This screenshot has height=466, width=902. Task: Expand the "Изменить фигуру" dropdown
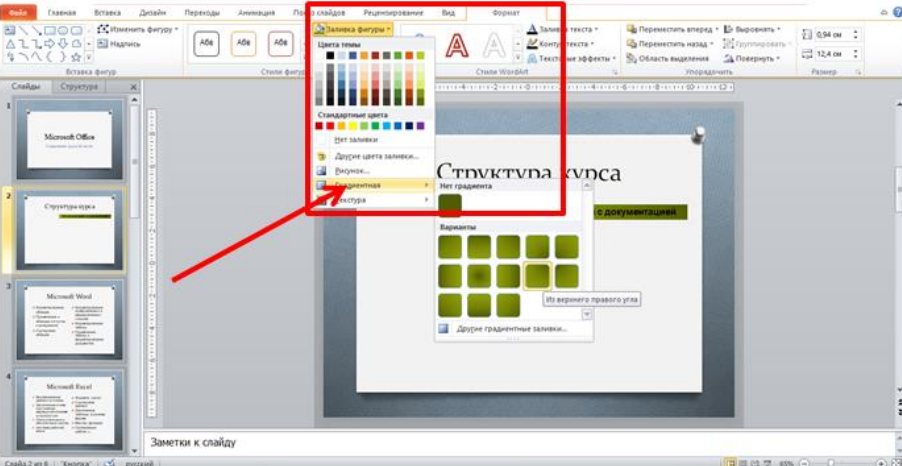pos(138,29)
